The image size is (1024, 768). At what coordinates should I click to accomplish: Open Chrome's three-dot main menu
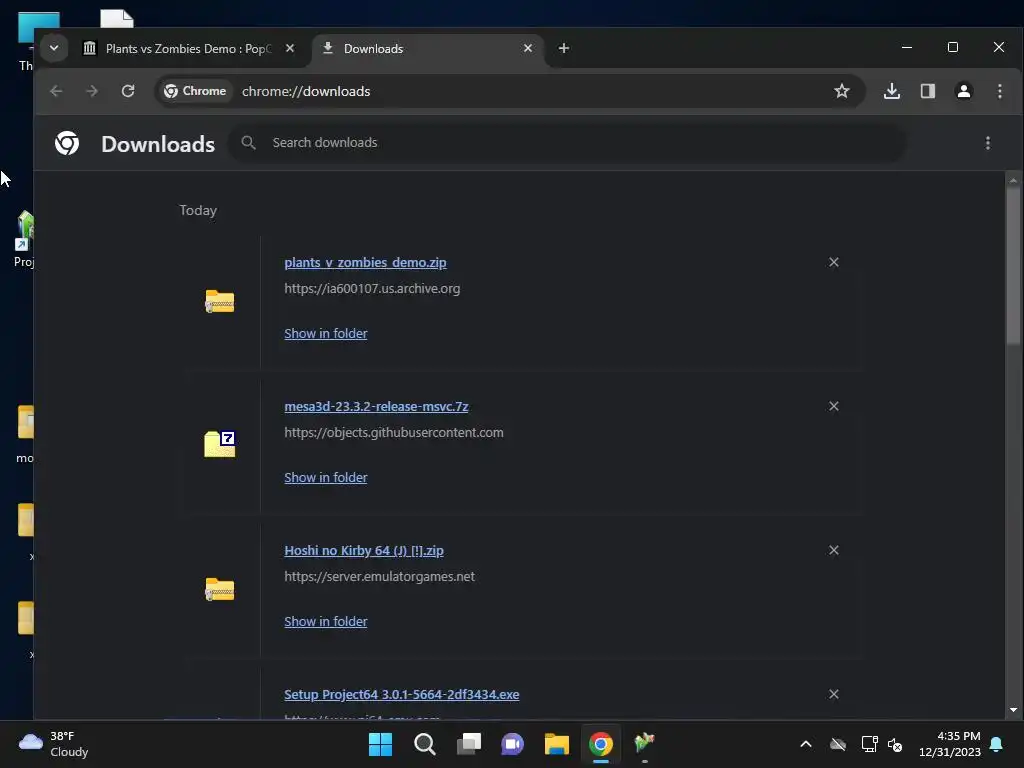click(1000, 91)
